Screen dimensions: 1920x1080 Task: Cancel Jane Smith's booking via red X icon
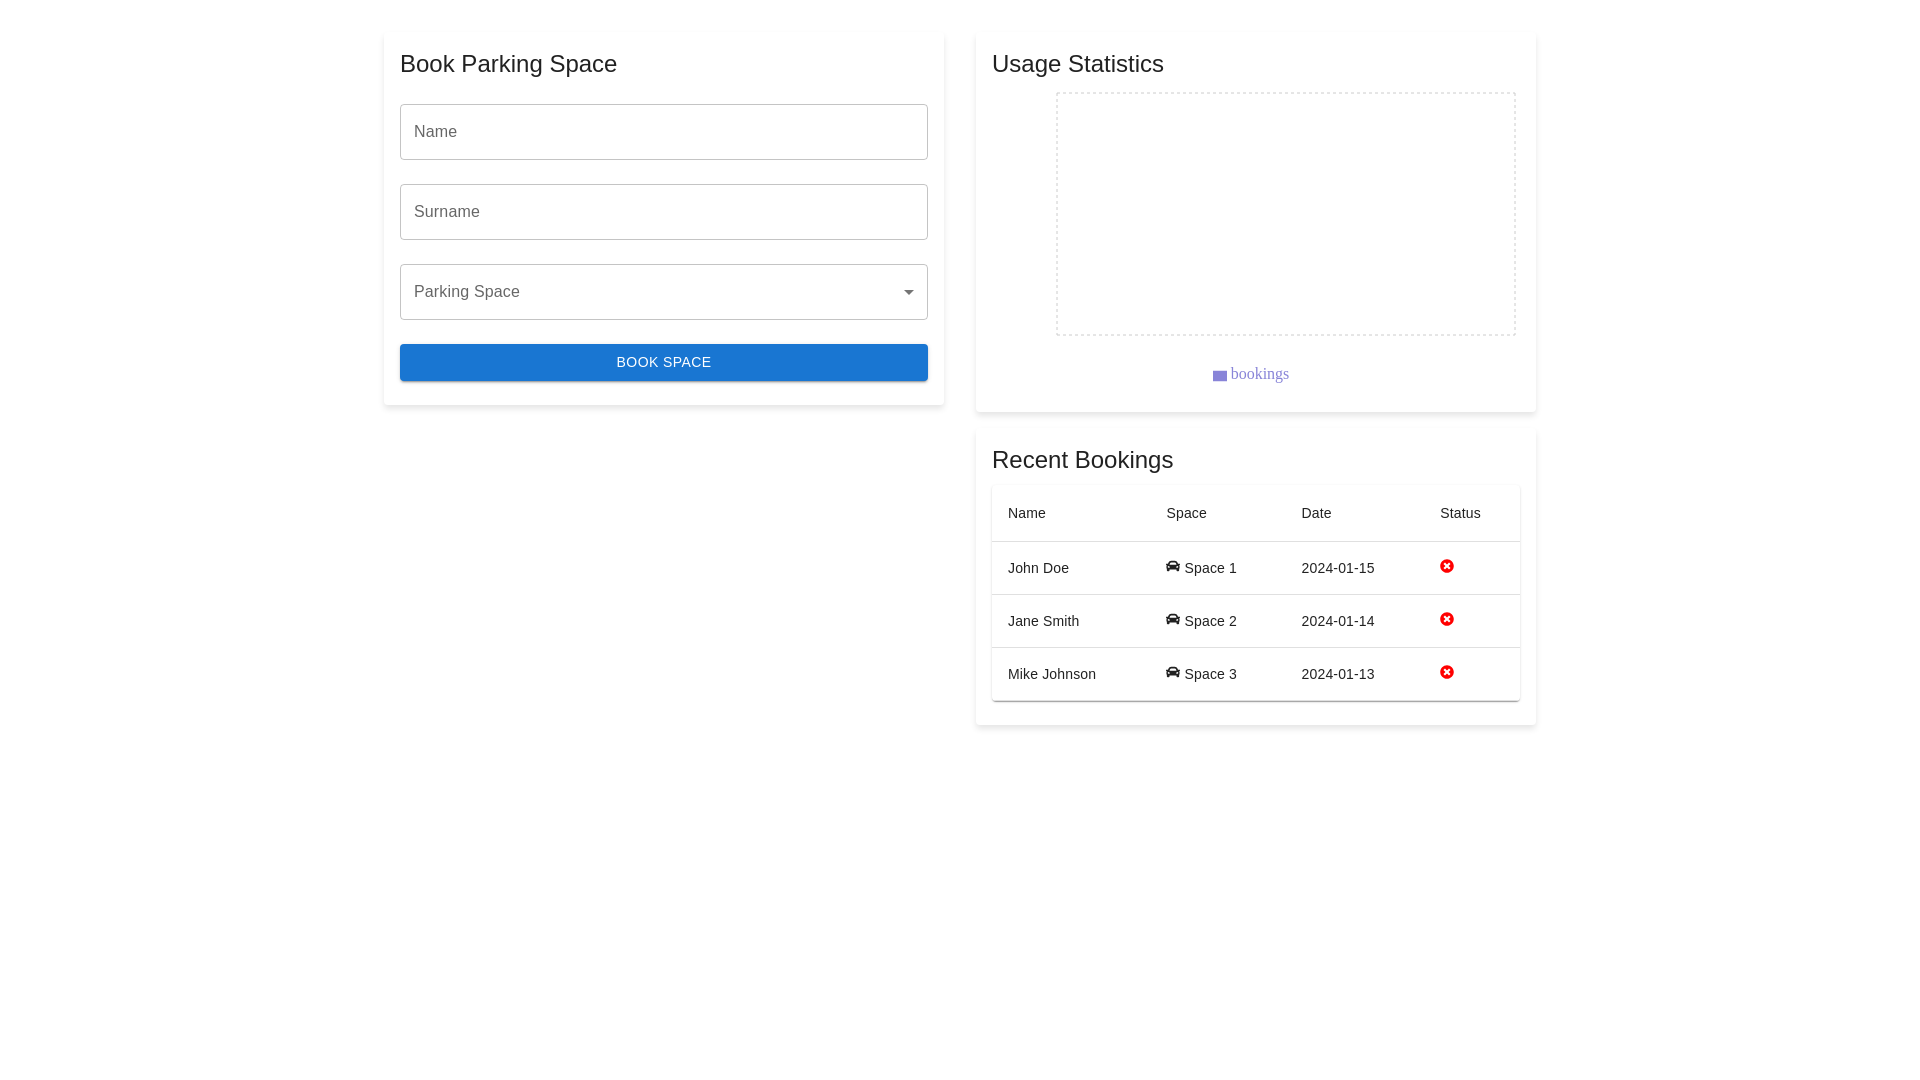(x=1447, y=619)
